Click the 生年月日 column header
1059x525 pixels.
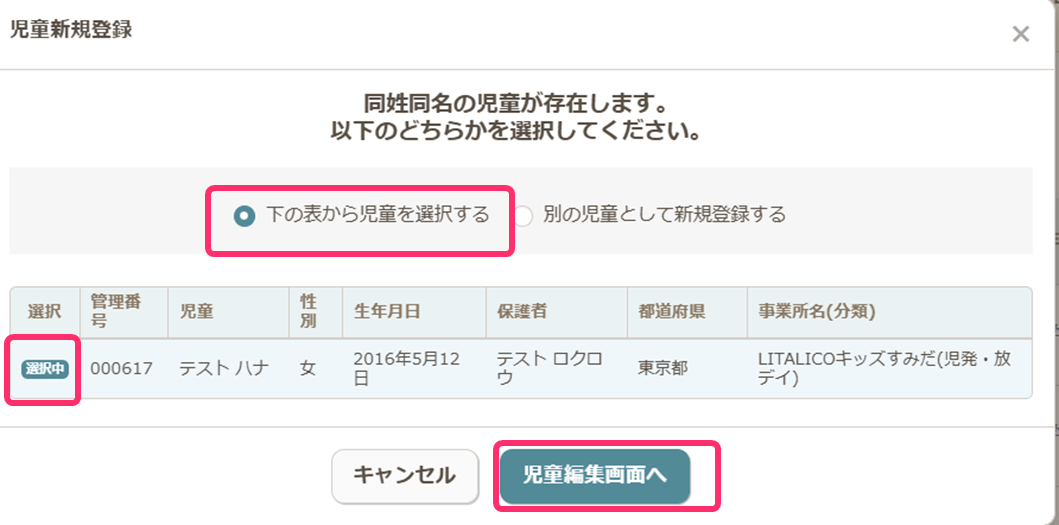pyautogui.click(x=387, y=311)
